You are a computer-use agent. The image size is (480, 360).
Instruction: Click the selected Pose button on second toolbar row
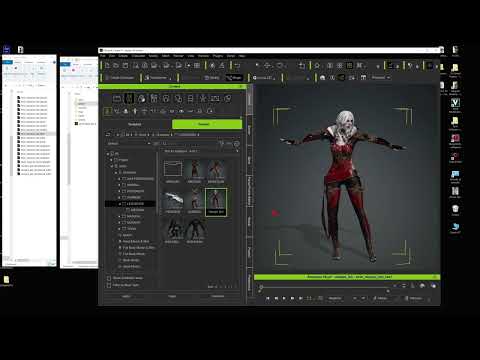coord(234,78)
